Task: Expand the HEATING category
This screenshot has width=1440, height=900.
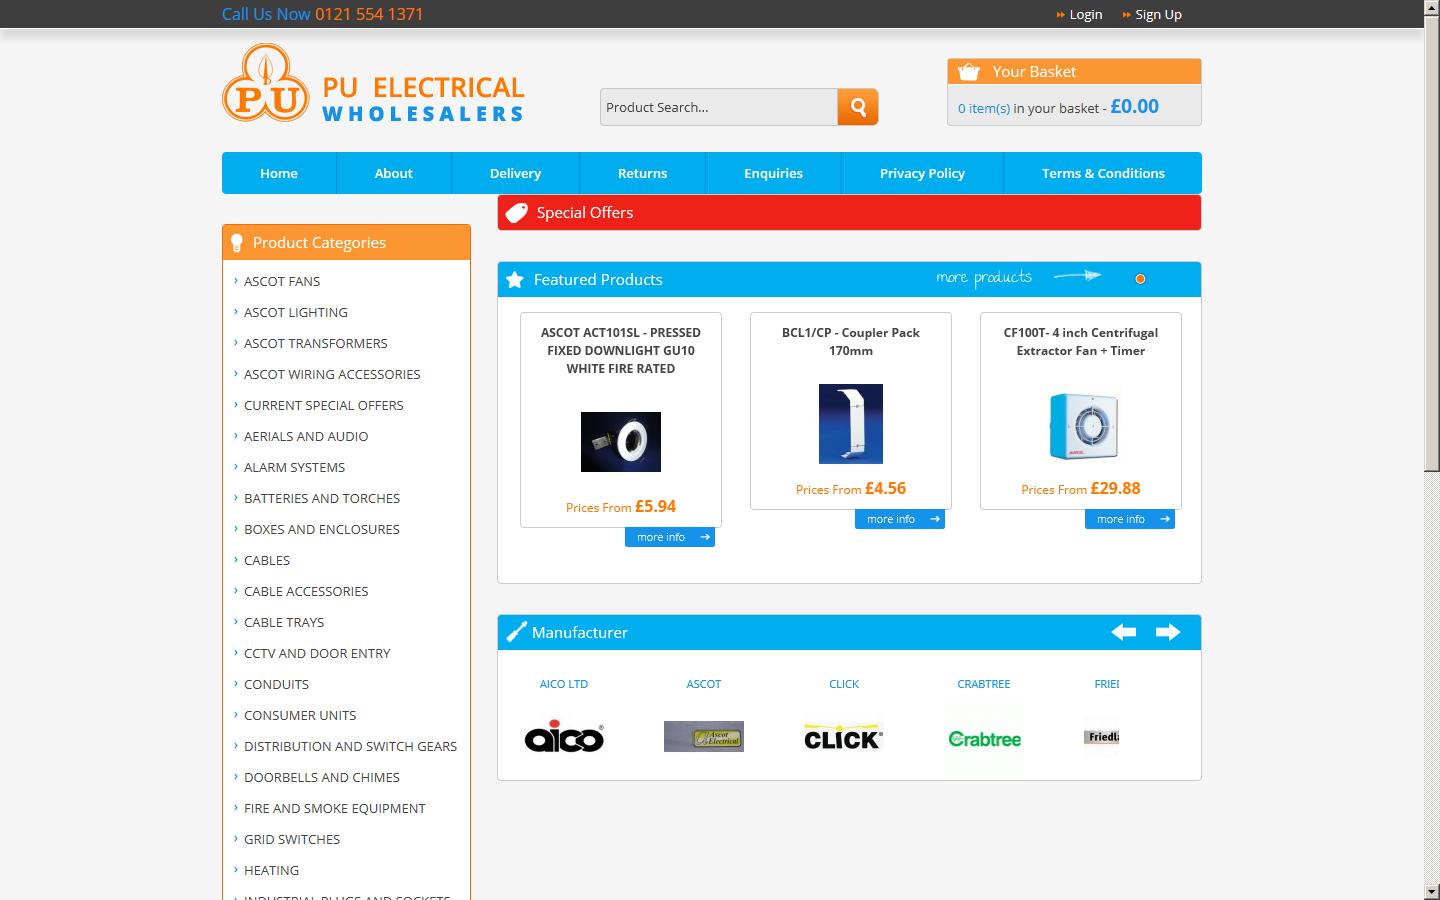Action: (271, 870)
